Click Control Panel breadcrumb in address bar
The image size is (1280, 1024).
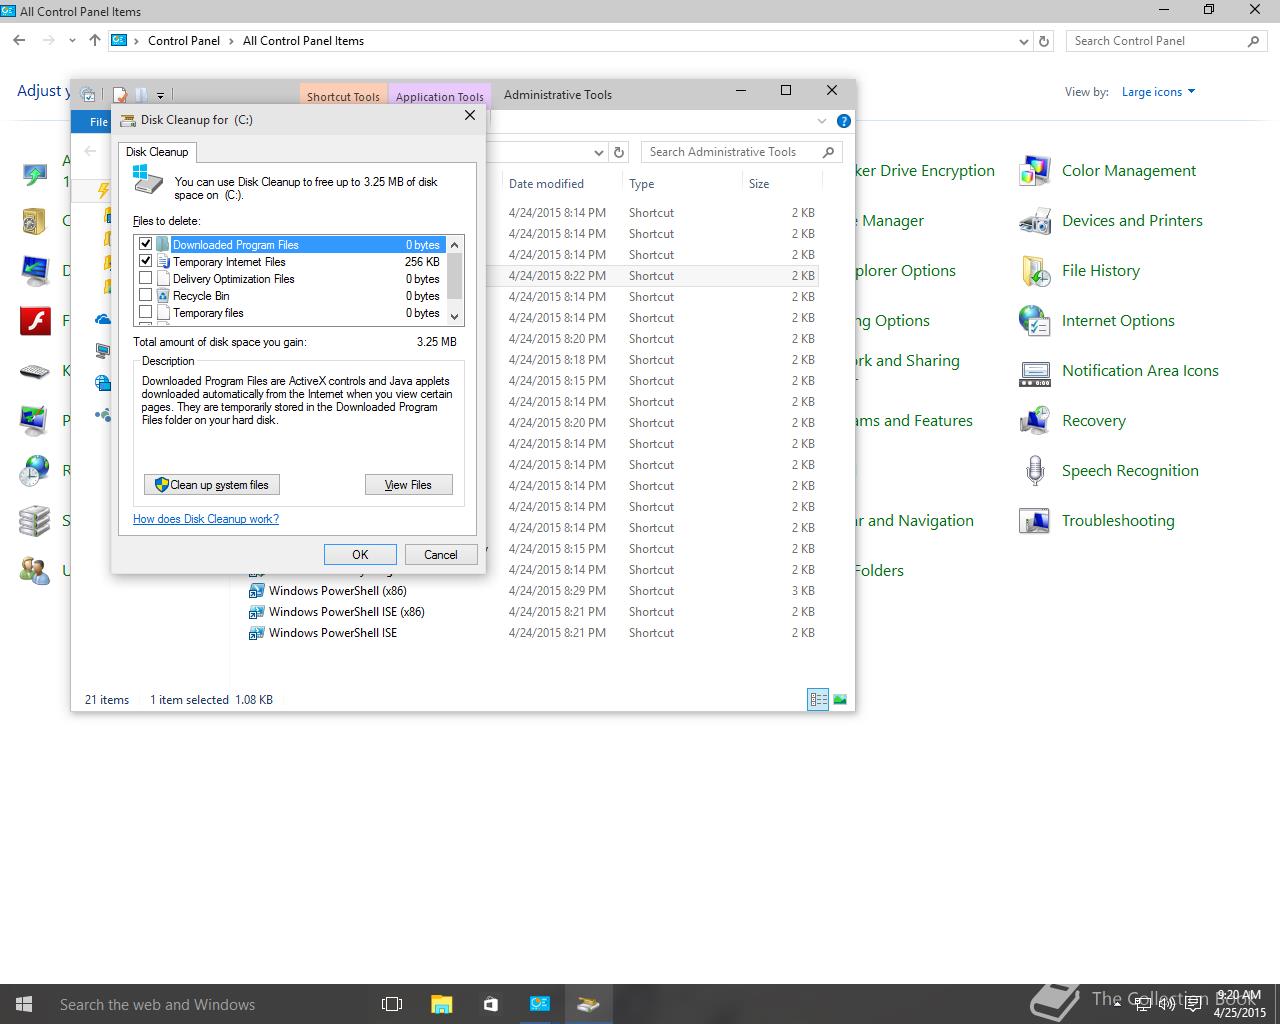tap(184, 41)
